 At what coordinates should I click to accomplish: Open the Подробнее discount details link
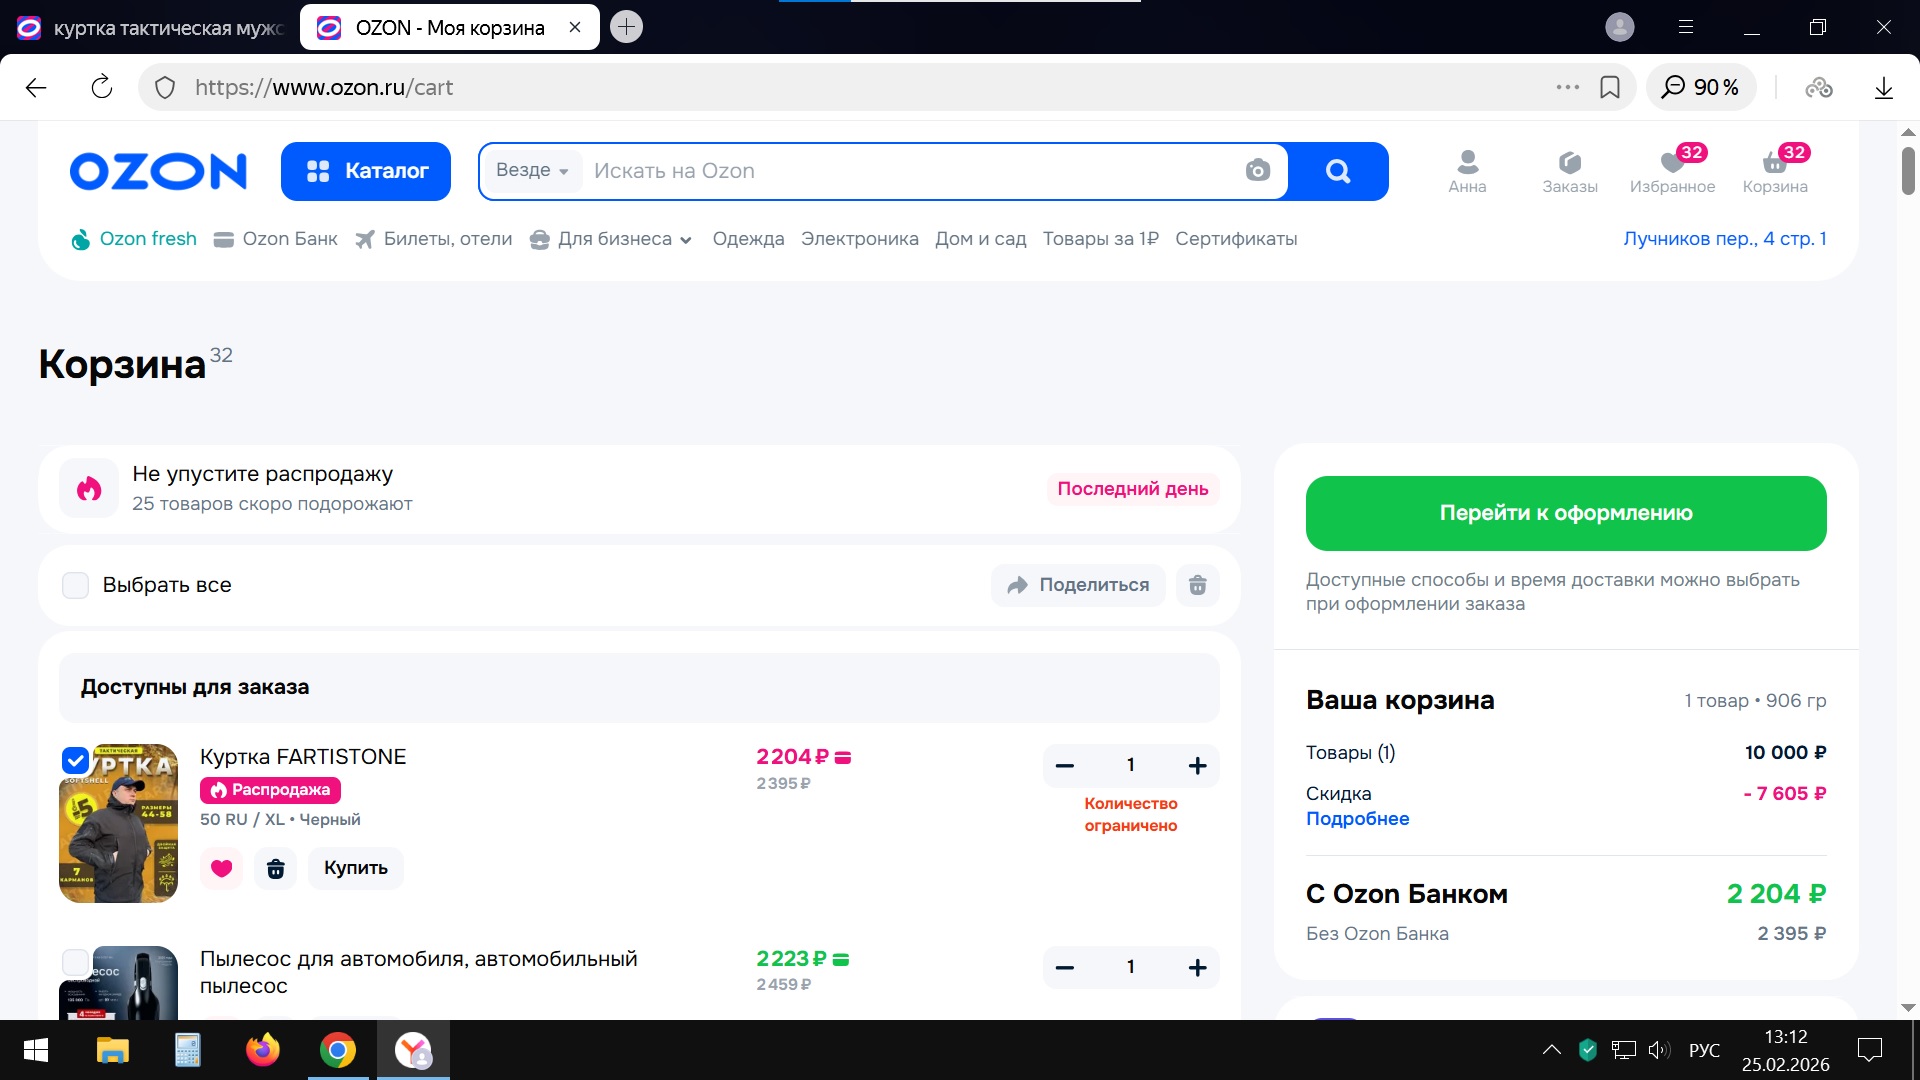(x=1357, y=819)
